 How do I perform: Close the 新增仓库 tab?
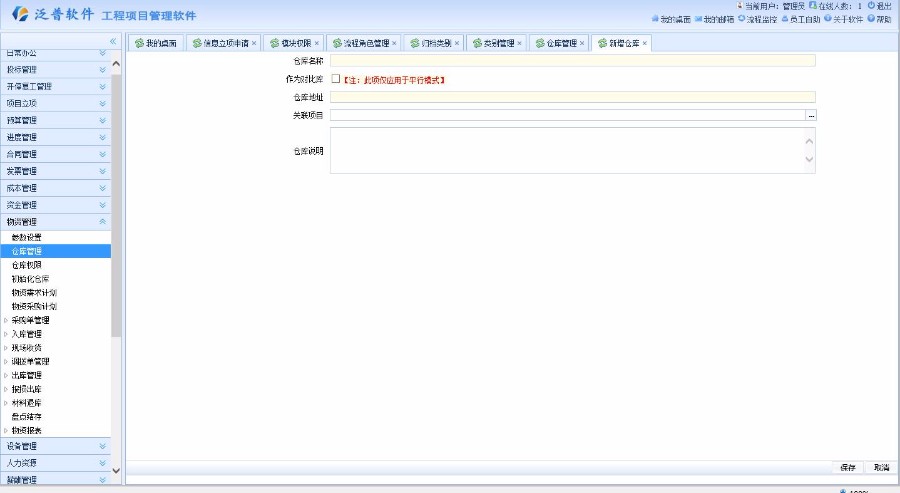645,43
